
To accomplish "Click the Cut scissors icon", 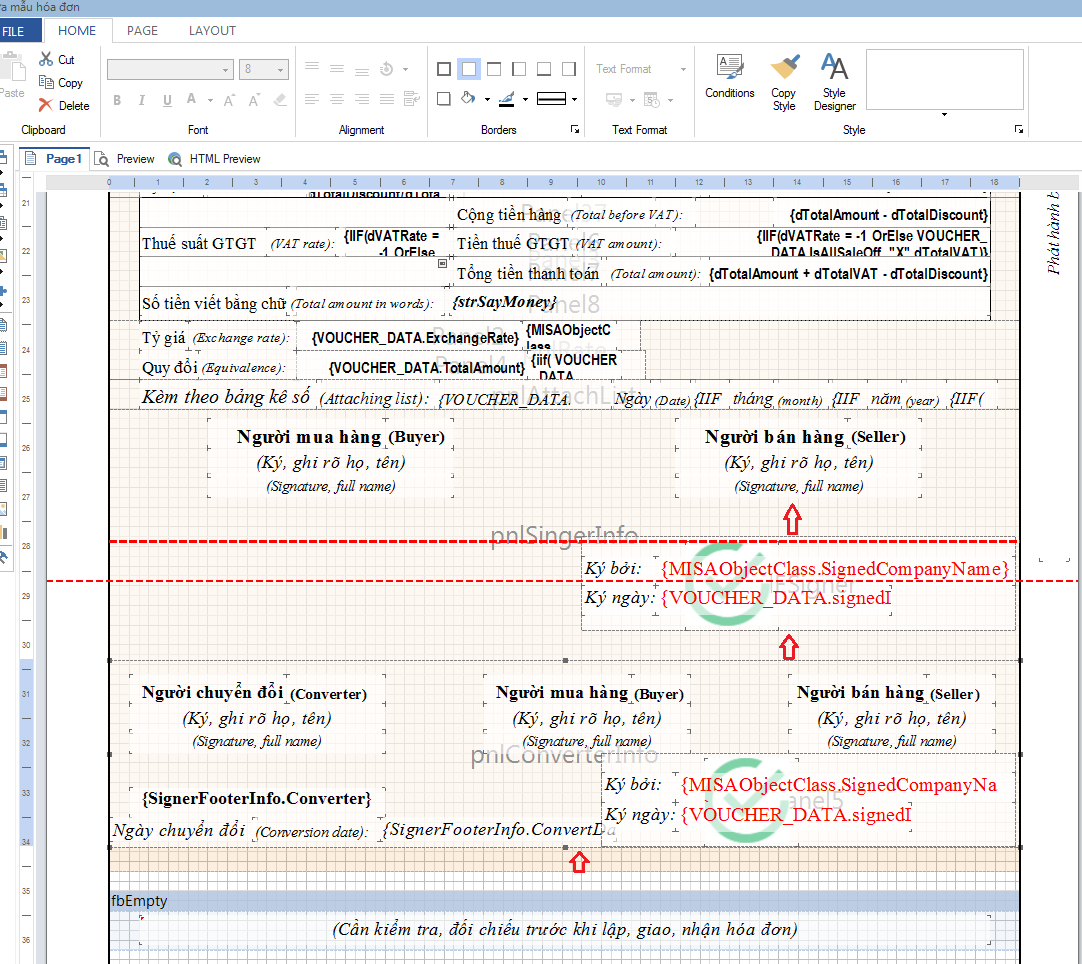I will pyautogui.click(x=46, y=59).
